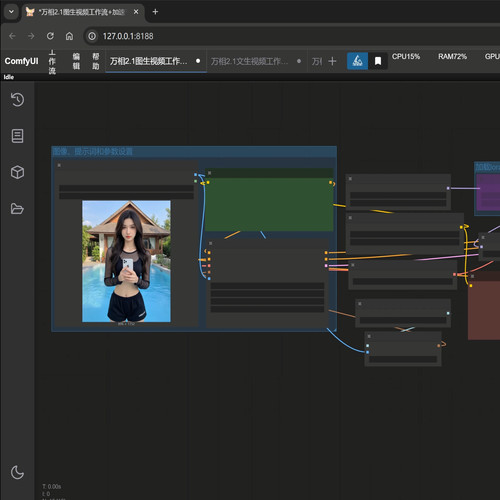Close the 万相2.1图生视频工作流 browser tab
Screen dimensions: 500x500
[136, 12]
